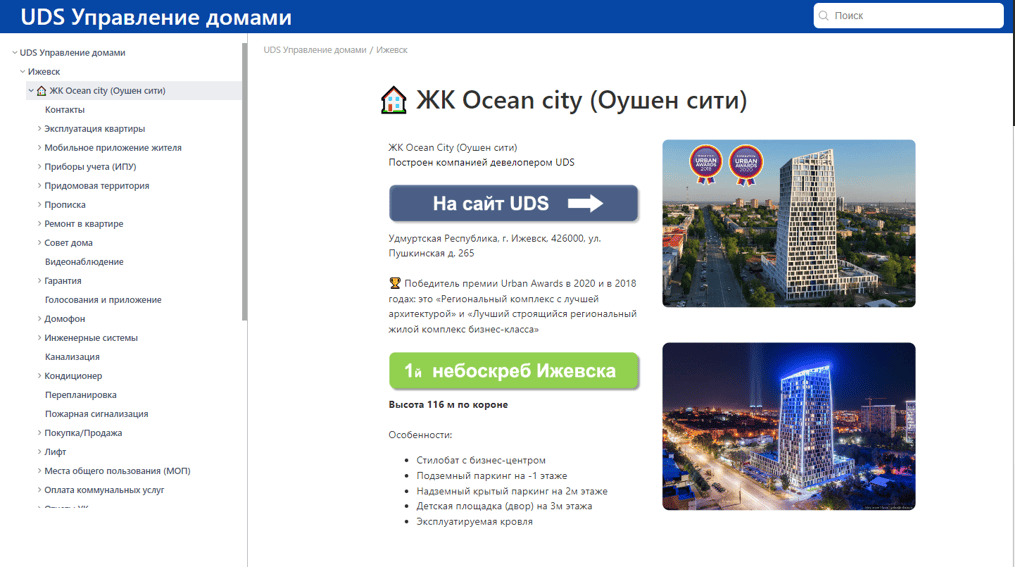
Task: Click the trophy icon before the Urban Awards text
Action: coord(394,283)
